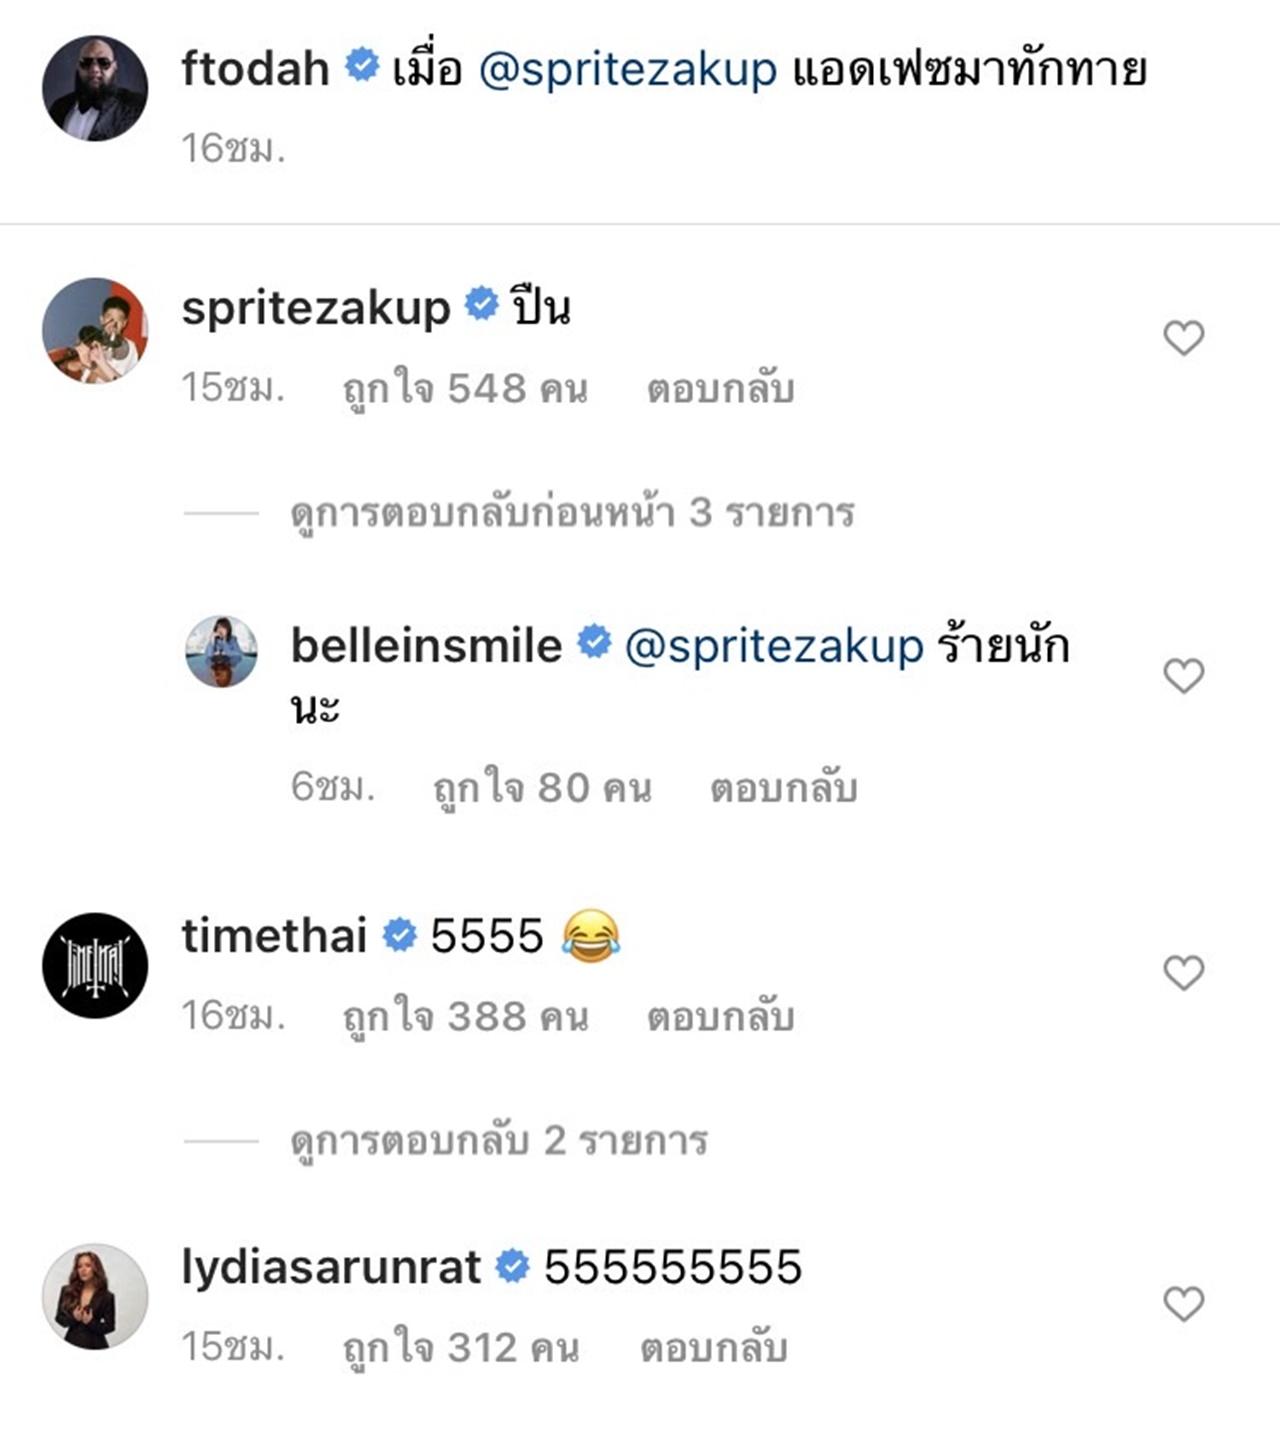1280x1444 pixels.
Task: View the 388 likes on timethai's comment
Action: click(x=465, y=1017)
